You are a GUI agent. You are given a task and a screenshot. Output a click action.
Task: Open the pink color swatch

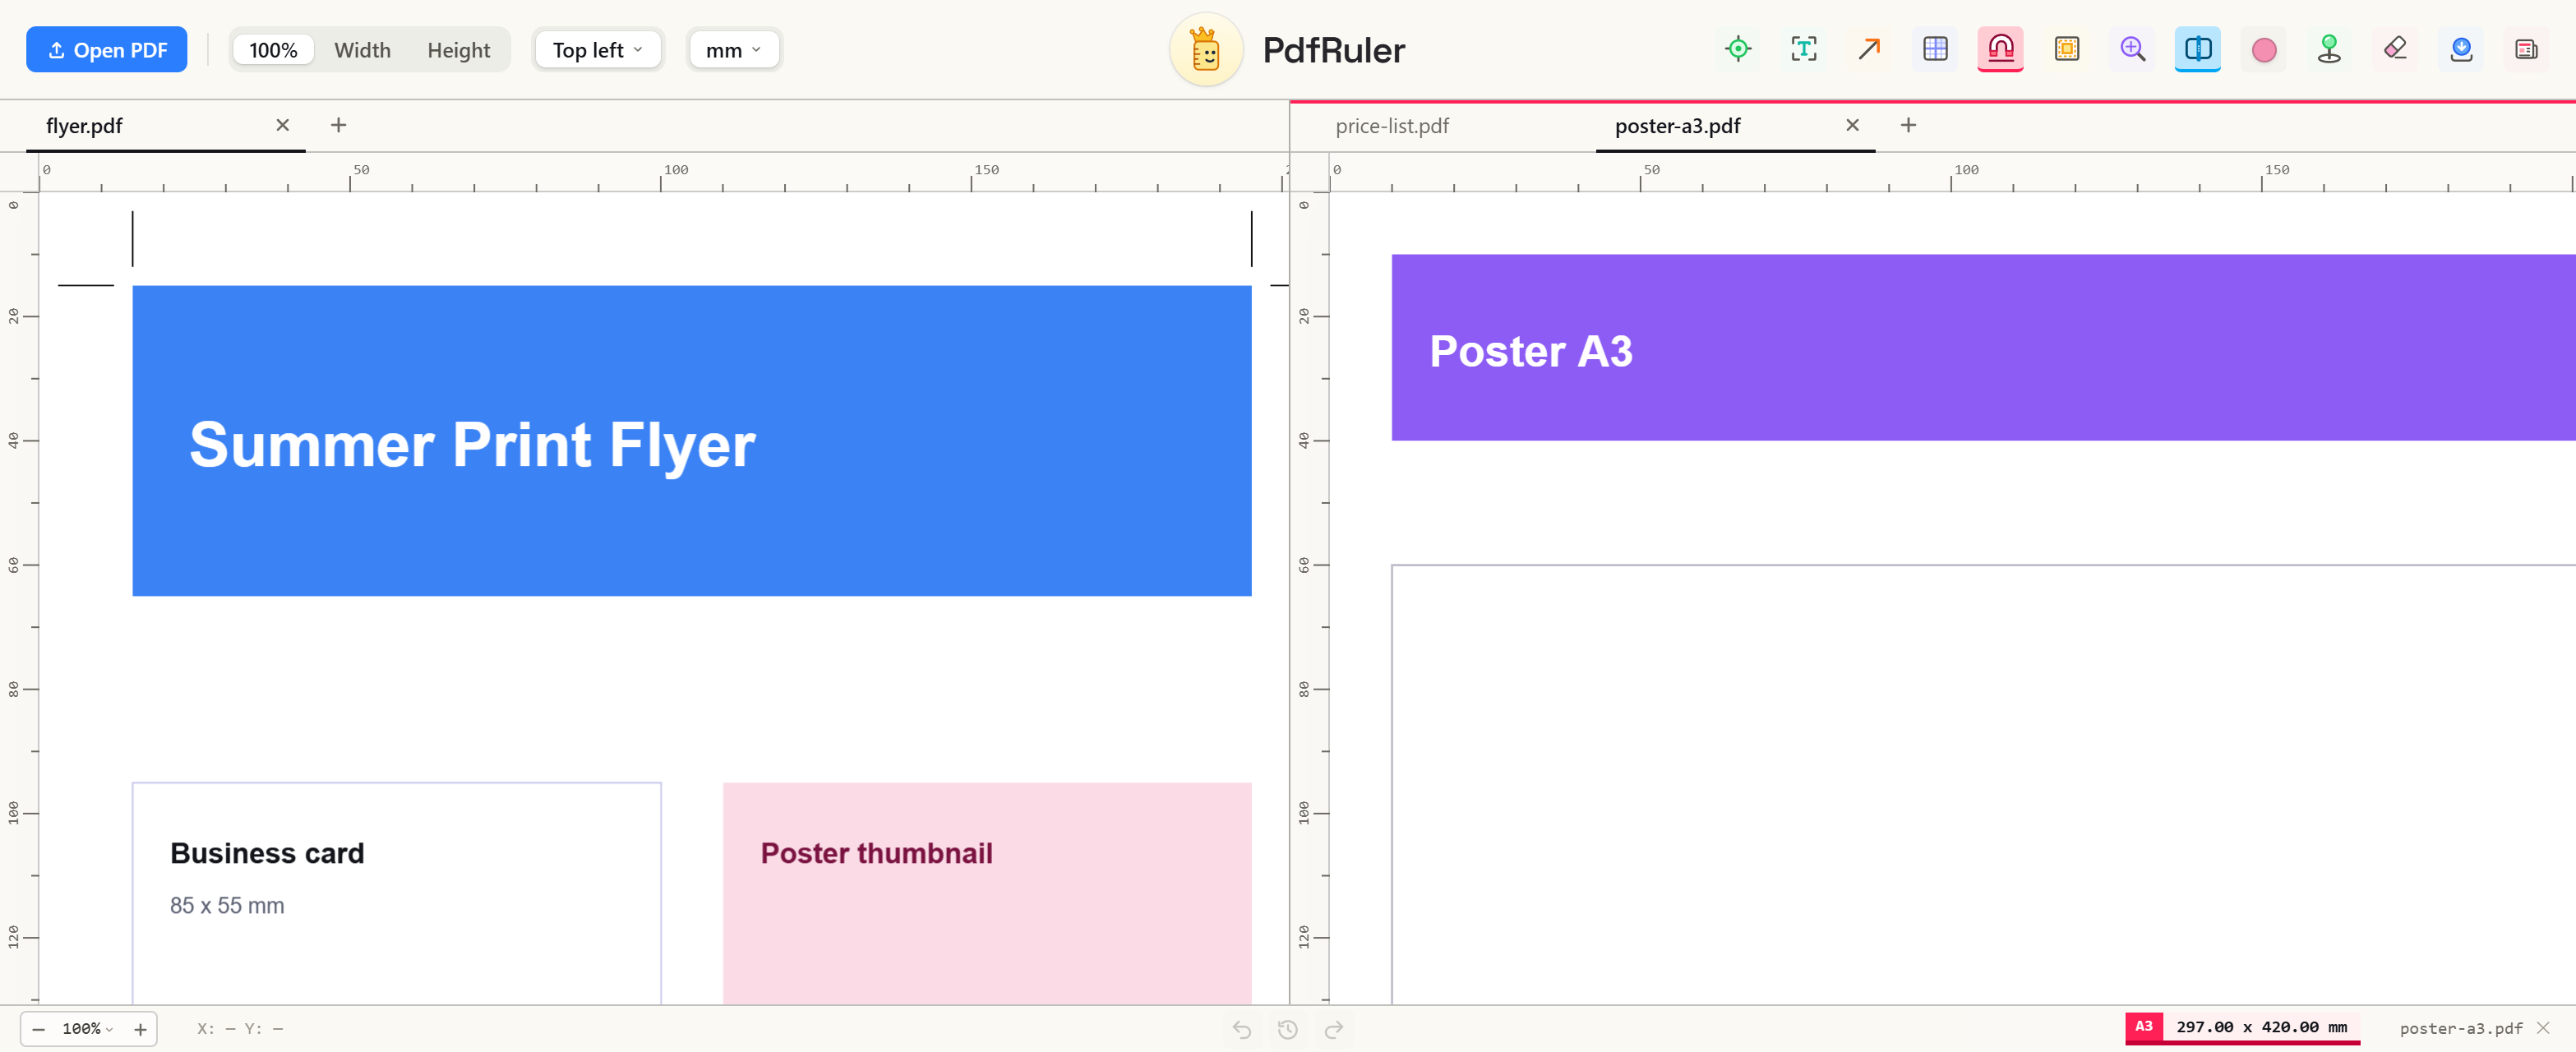pyautogui.click(x=2263, y=49)
